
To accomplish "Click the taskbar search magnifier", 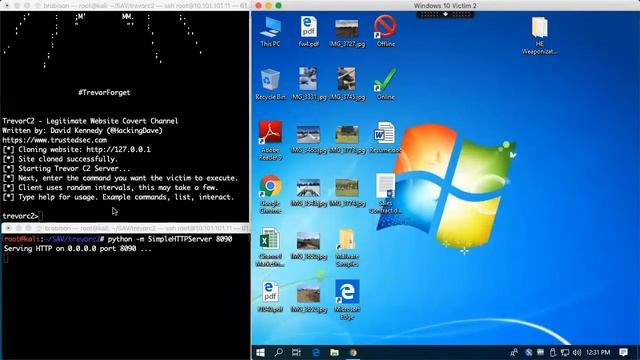I will coord(278,352).
